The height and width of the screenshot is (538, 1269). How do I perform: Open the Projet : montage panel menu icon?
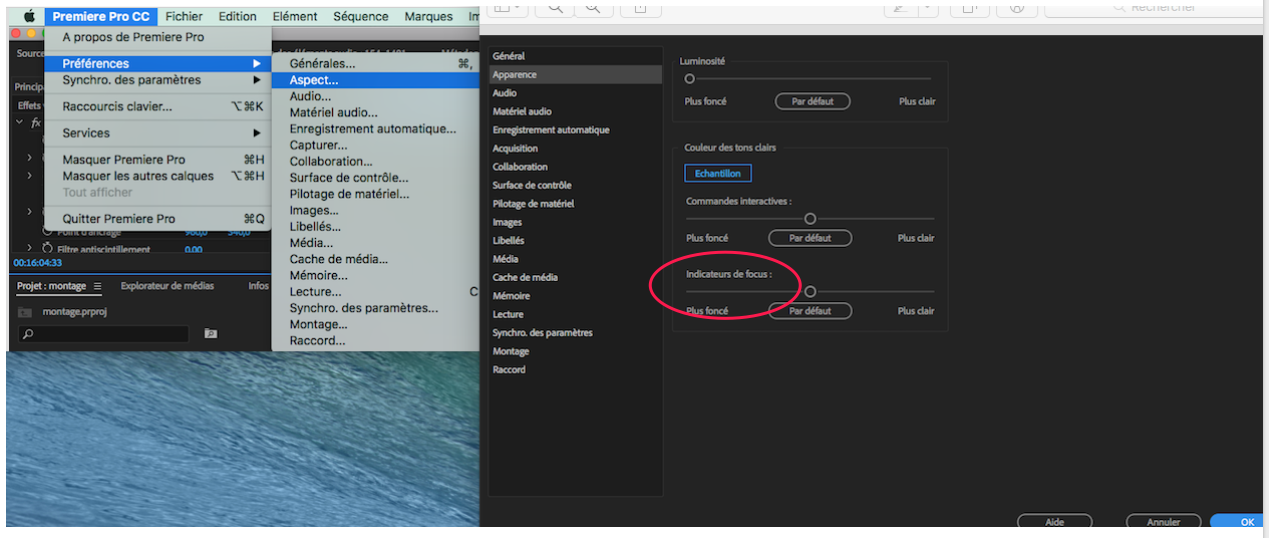pos(97,286)
